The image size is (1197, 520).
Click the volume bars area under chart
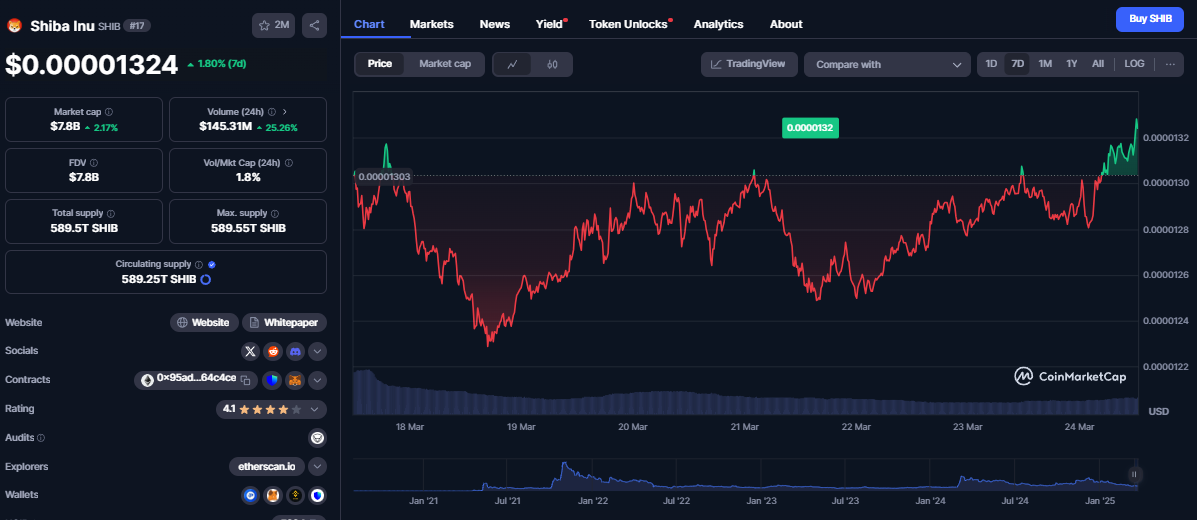[745, 392]
